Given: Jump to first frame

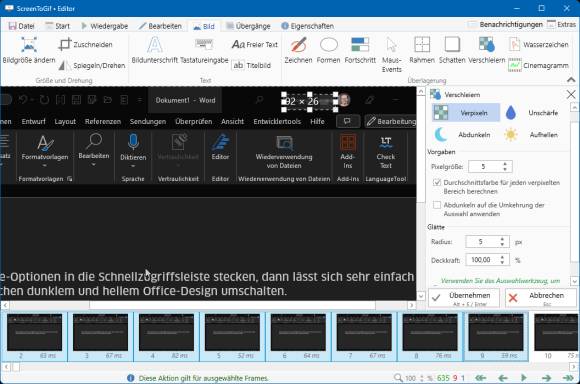Looking at the screenshot, I should pyautogui.click(x=480, y=378).
